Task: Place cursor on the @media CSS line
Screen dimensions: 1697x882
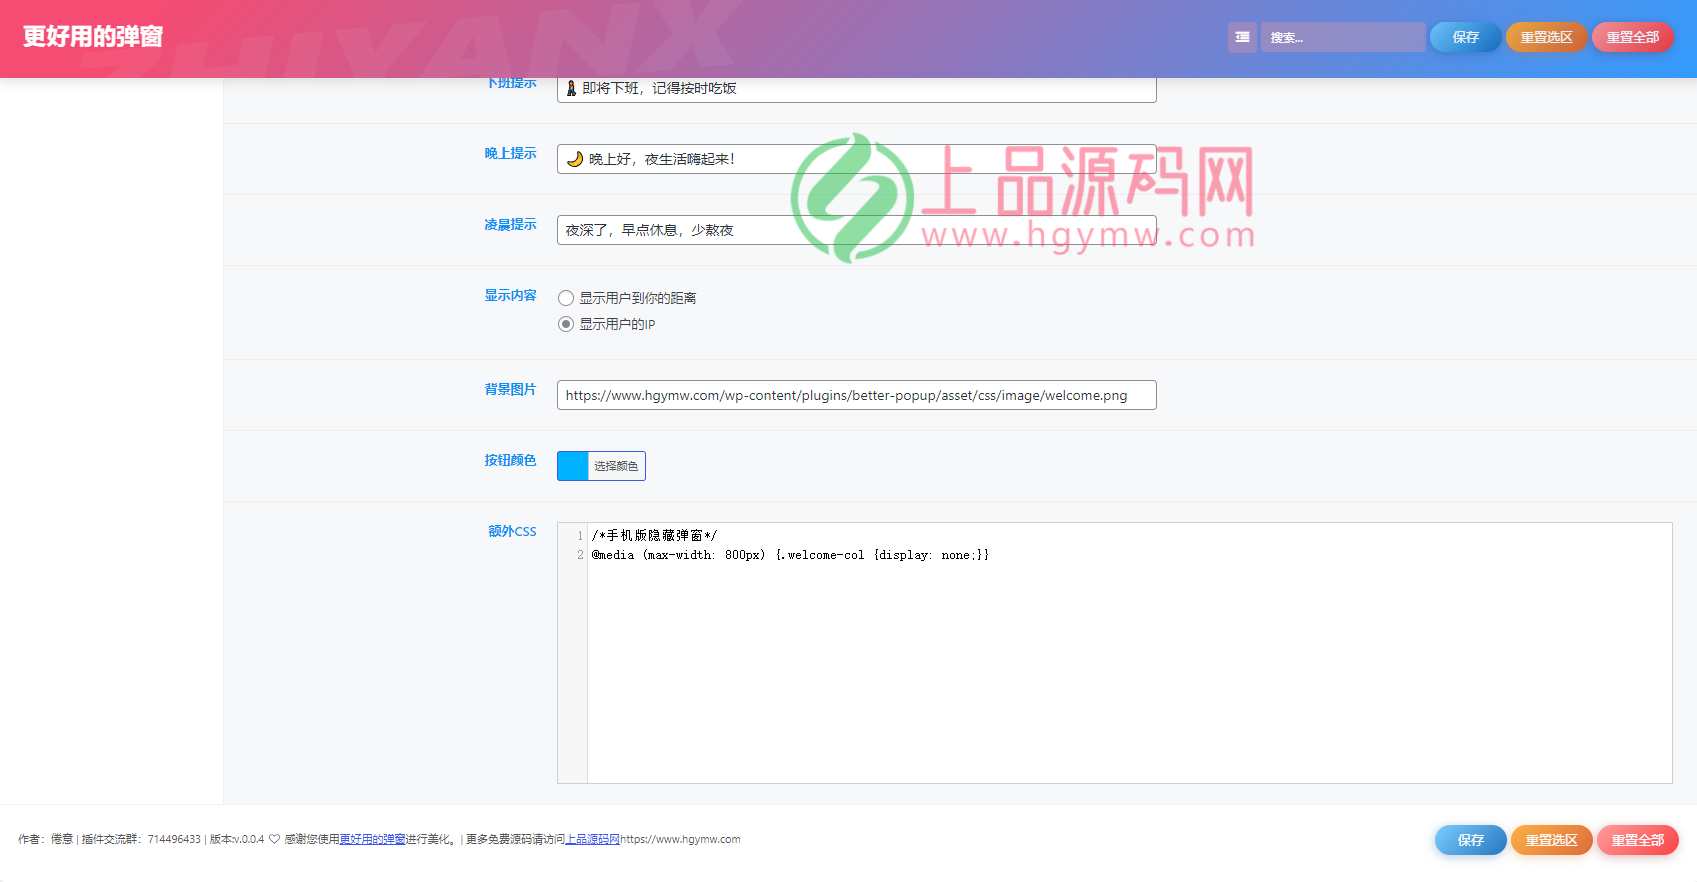Action: pyautogui.click(x=790, y=555)
